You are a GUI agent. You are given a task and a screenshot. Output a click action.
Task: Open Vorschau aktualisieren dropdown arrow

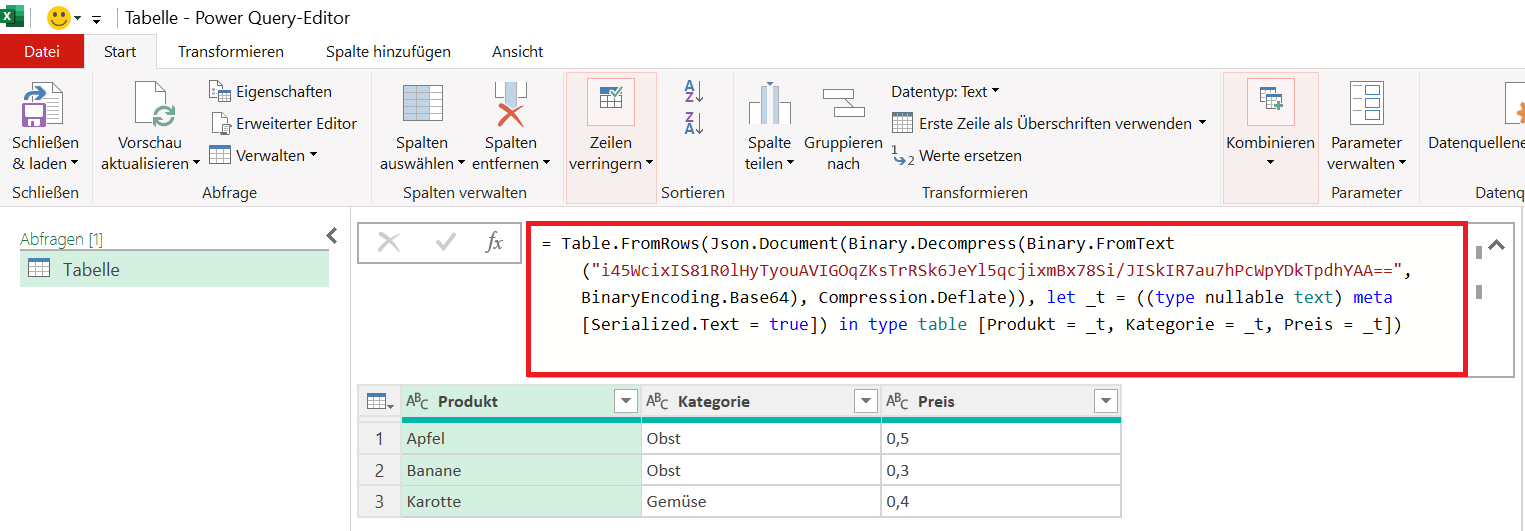[197, 163]
